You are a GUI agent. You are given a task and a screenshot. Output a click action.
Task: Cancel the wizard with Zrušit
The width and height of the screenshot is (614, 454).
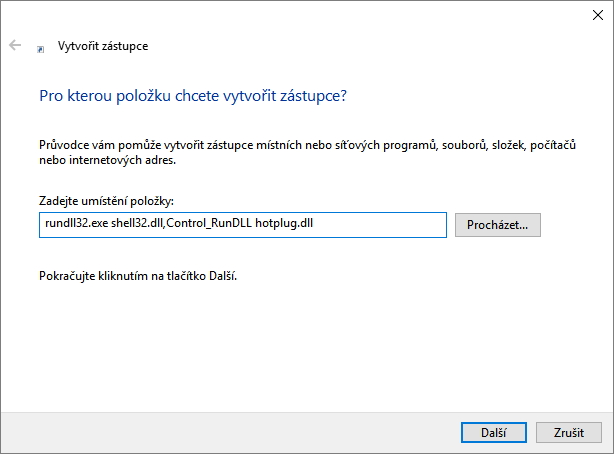[x=567, y=431]
